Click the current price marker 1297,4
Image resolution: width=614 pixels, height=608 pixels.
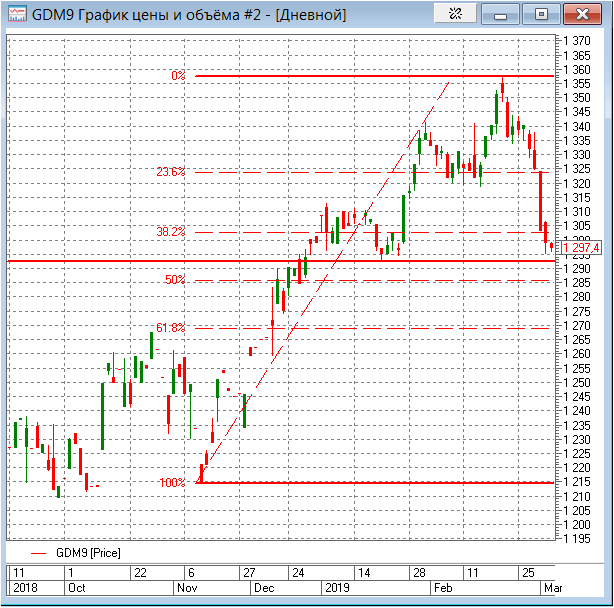click(x=581, y=248)
